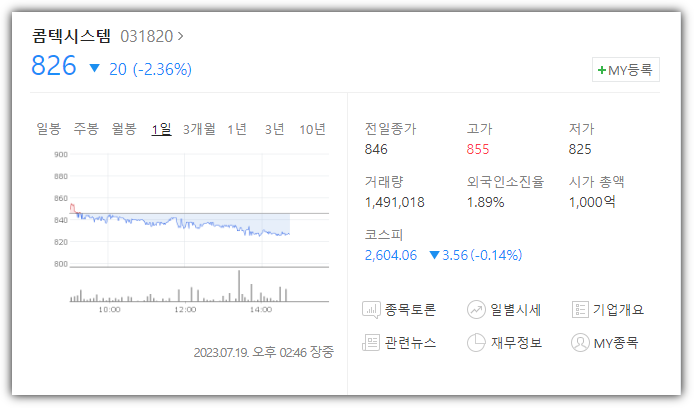Click the 외국인소진율 value 1.89%
694x408 pixels.
pos(486,202)
